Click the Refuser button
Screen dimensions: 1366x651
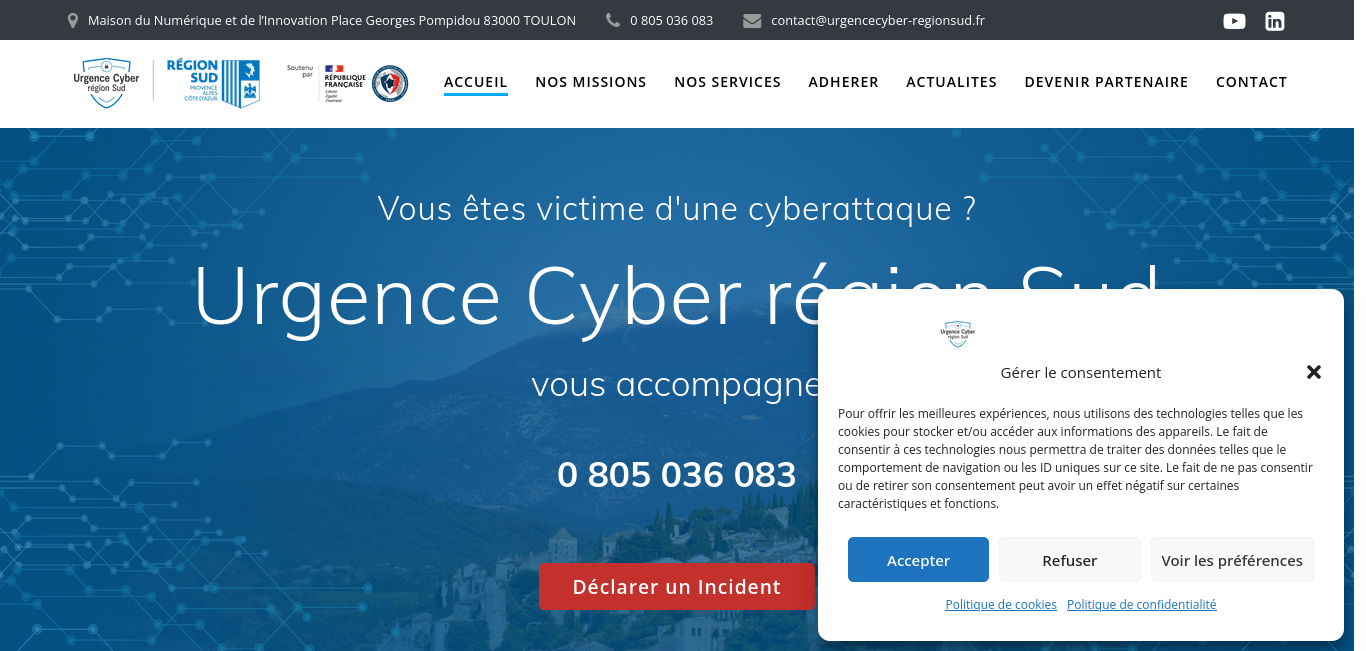(x=1070, y=560)
